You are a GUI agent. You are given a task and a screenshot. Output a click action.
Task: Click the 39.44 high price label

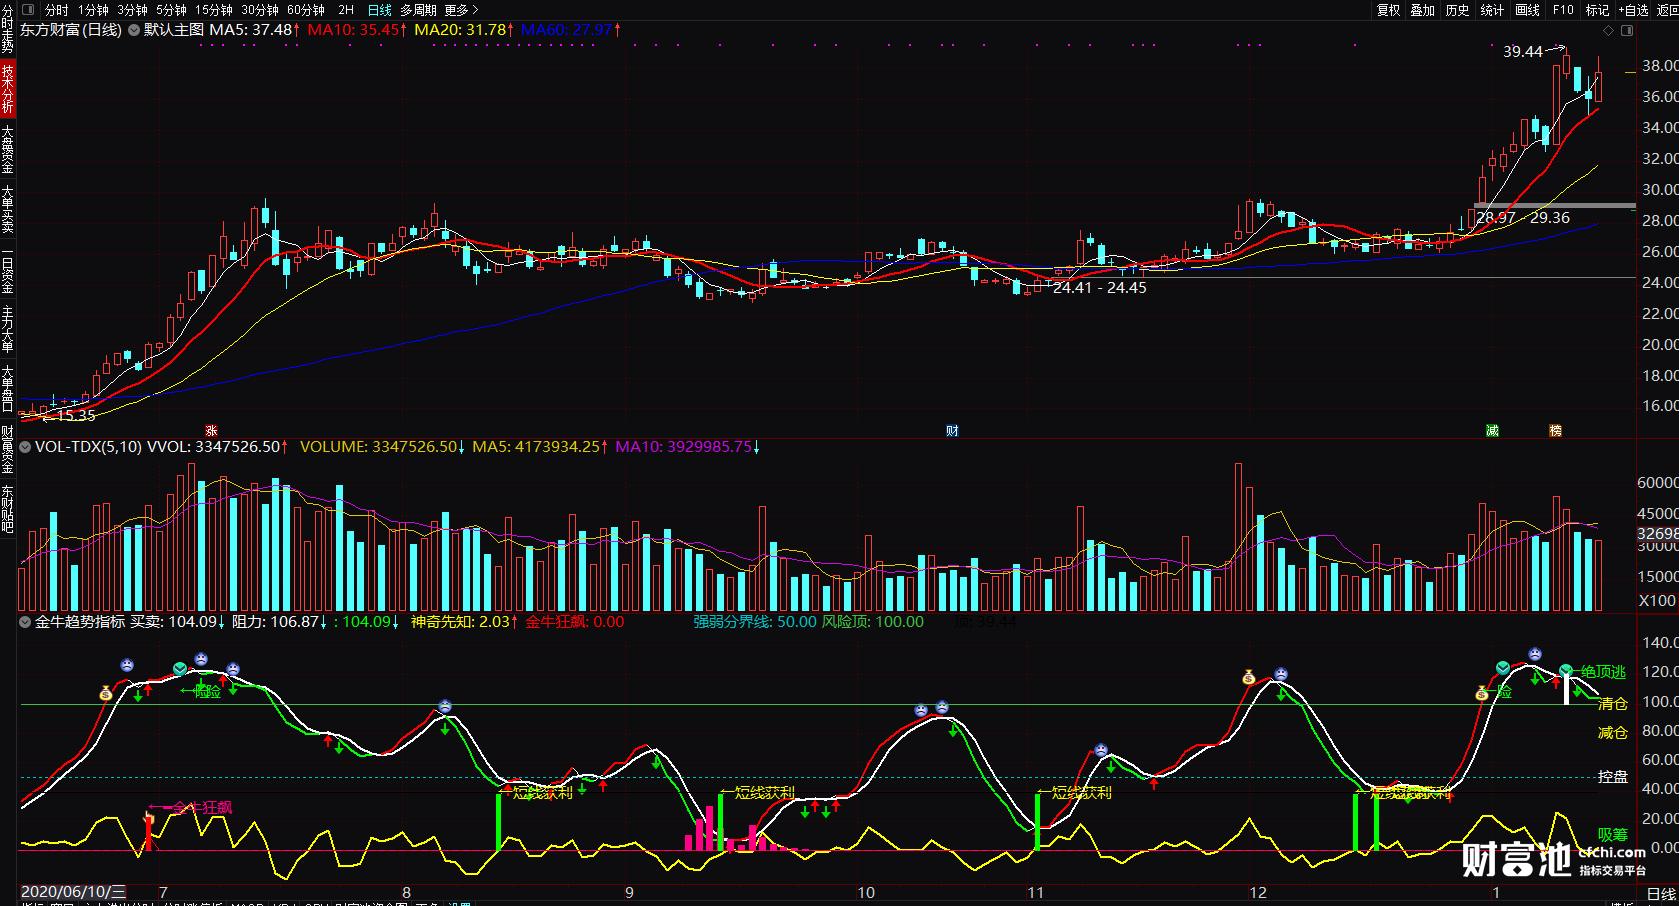[1522, 52]
